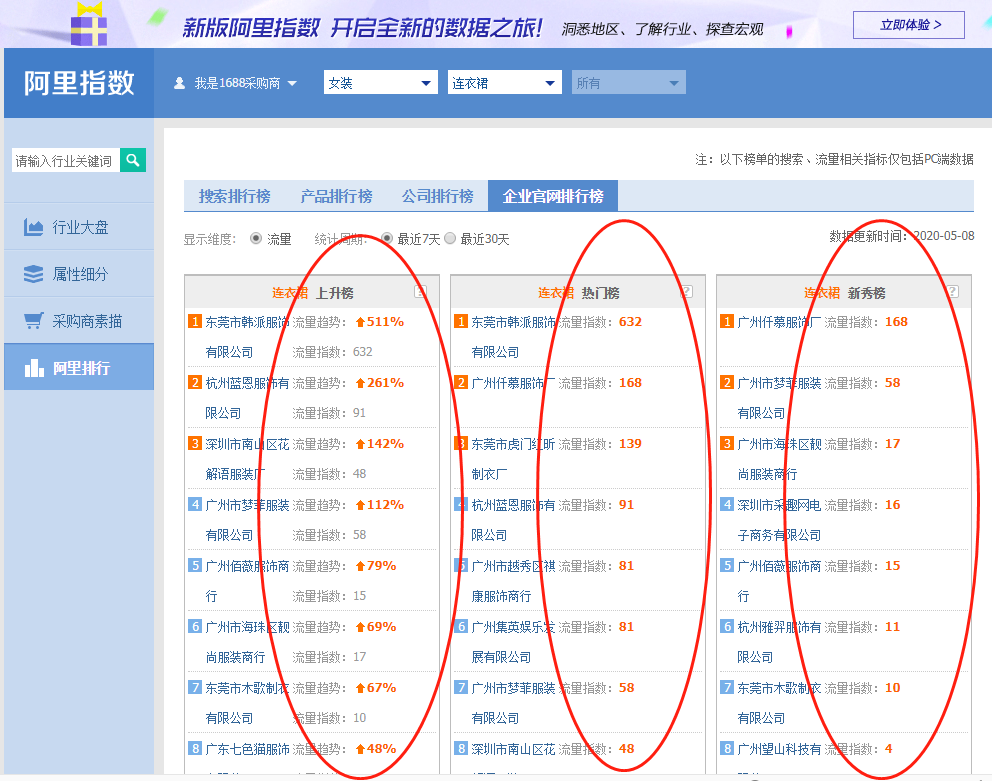Open 深圳市采趣网电子商务有限公司 in 新秀榜
992x781 pixels.
click(779, 520)
